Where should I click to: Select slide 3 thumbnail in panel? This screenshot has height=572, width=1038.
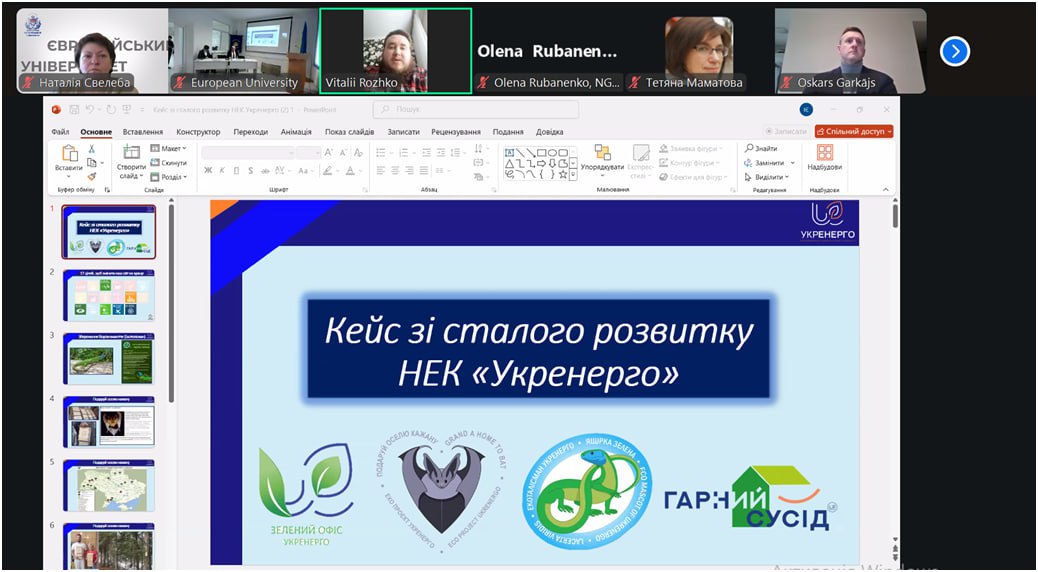[109, 359]
